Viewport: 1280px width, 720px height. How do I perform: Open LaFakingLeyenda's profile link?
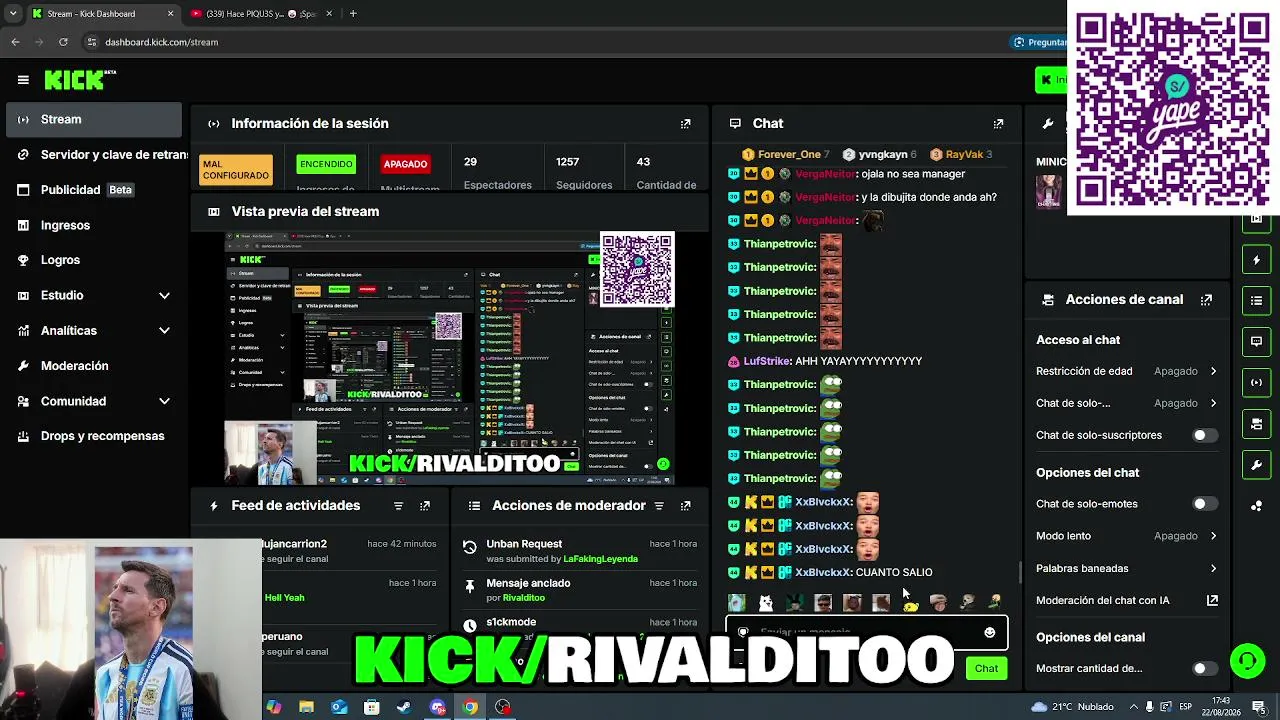pos(600,559)
